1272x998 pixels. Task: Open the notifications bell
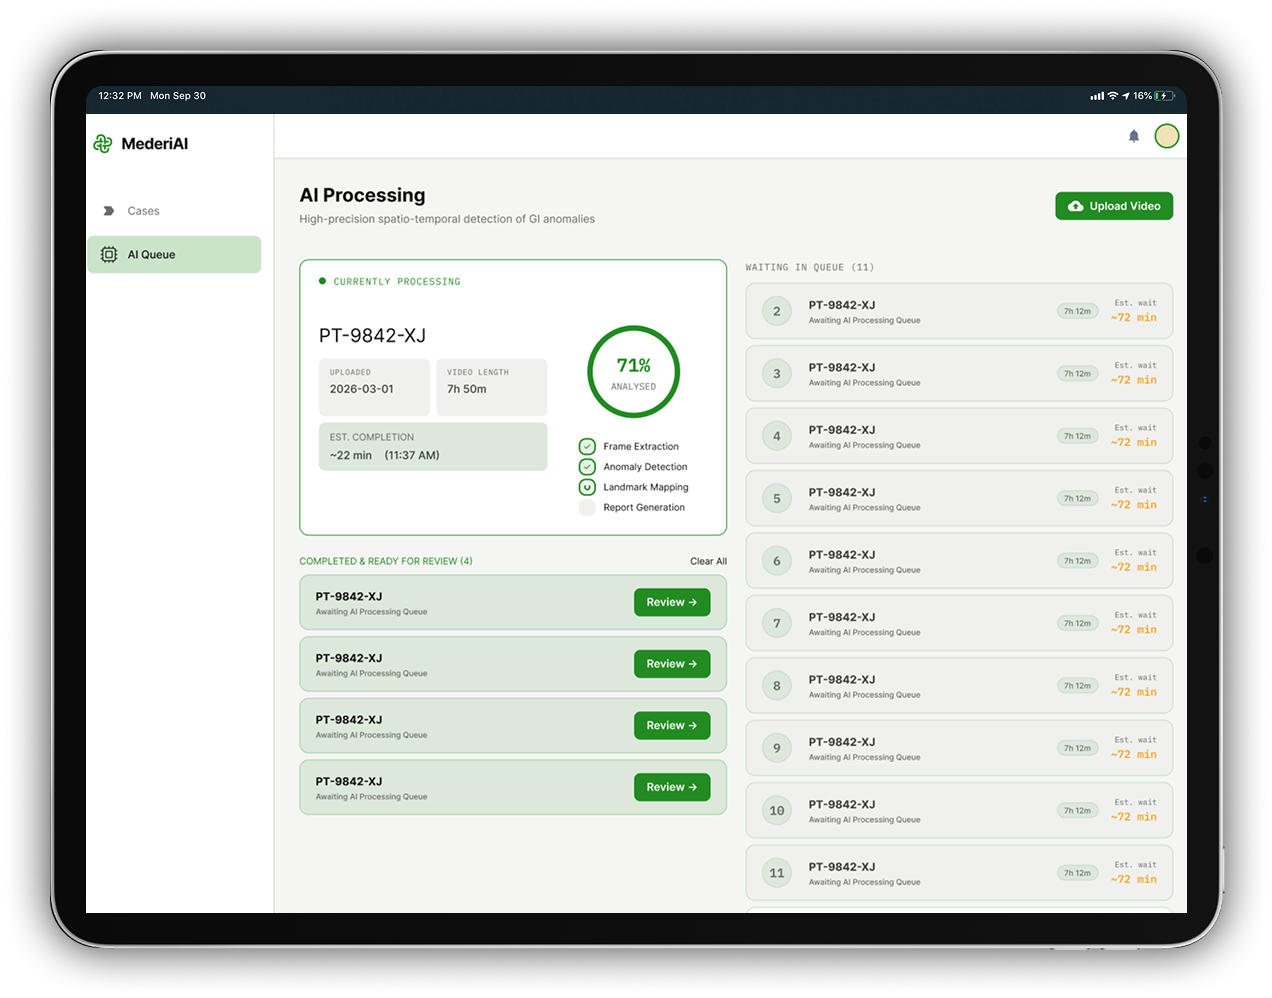(1134, 136)
